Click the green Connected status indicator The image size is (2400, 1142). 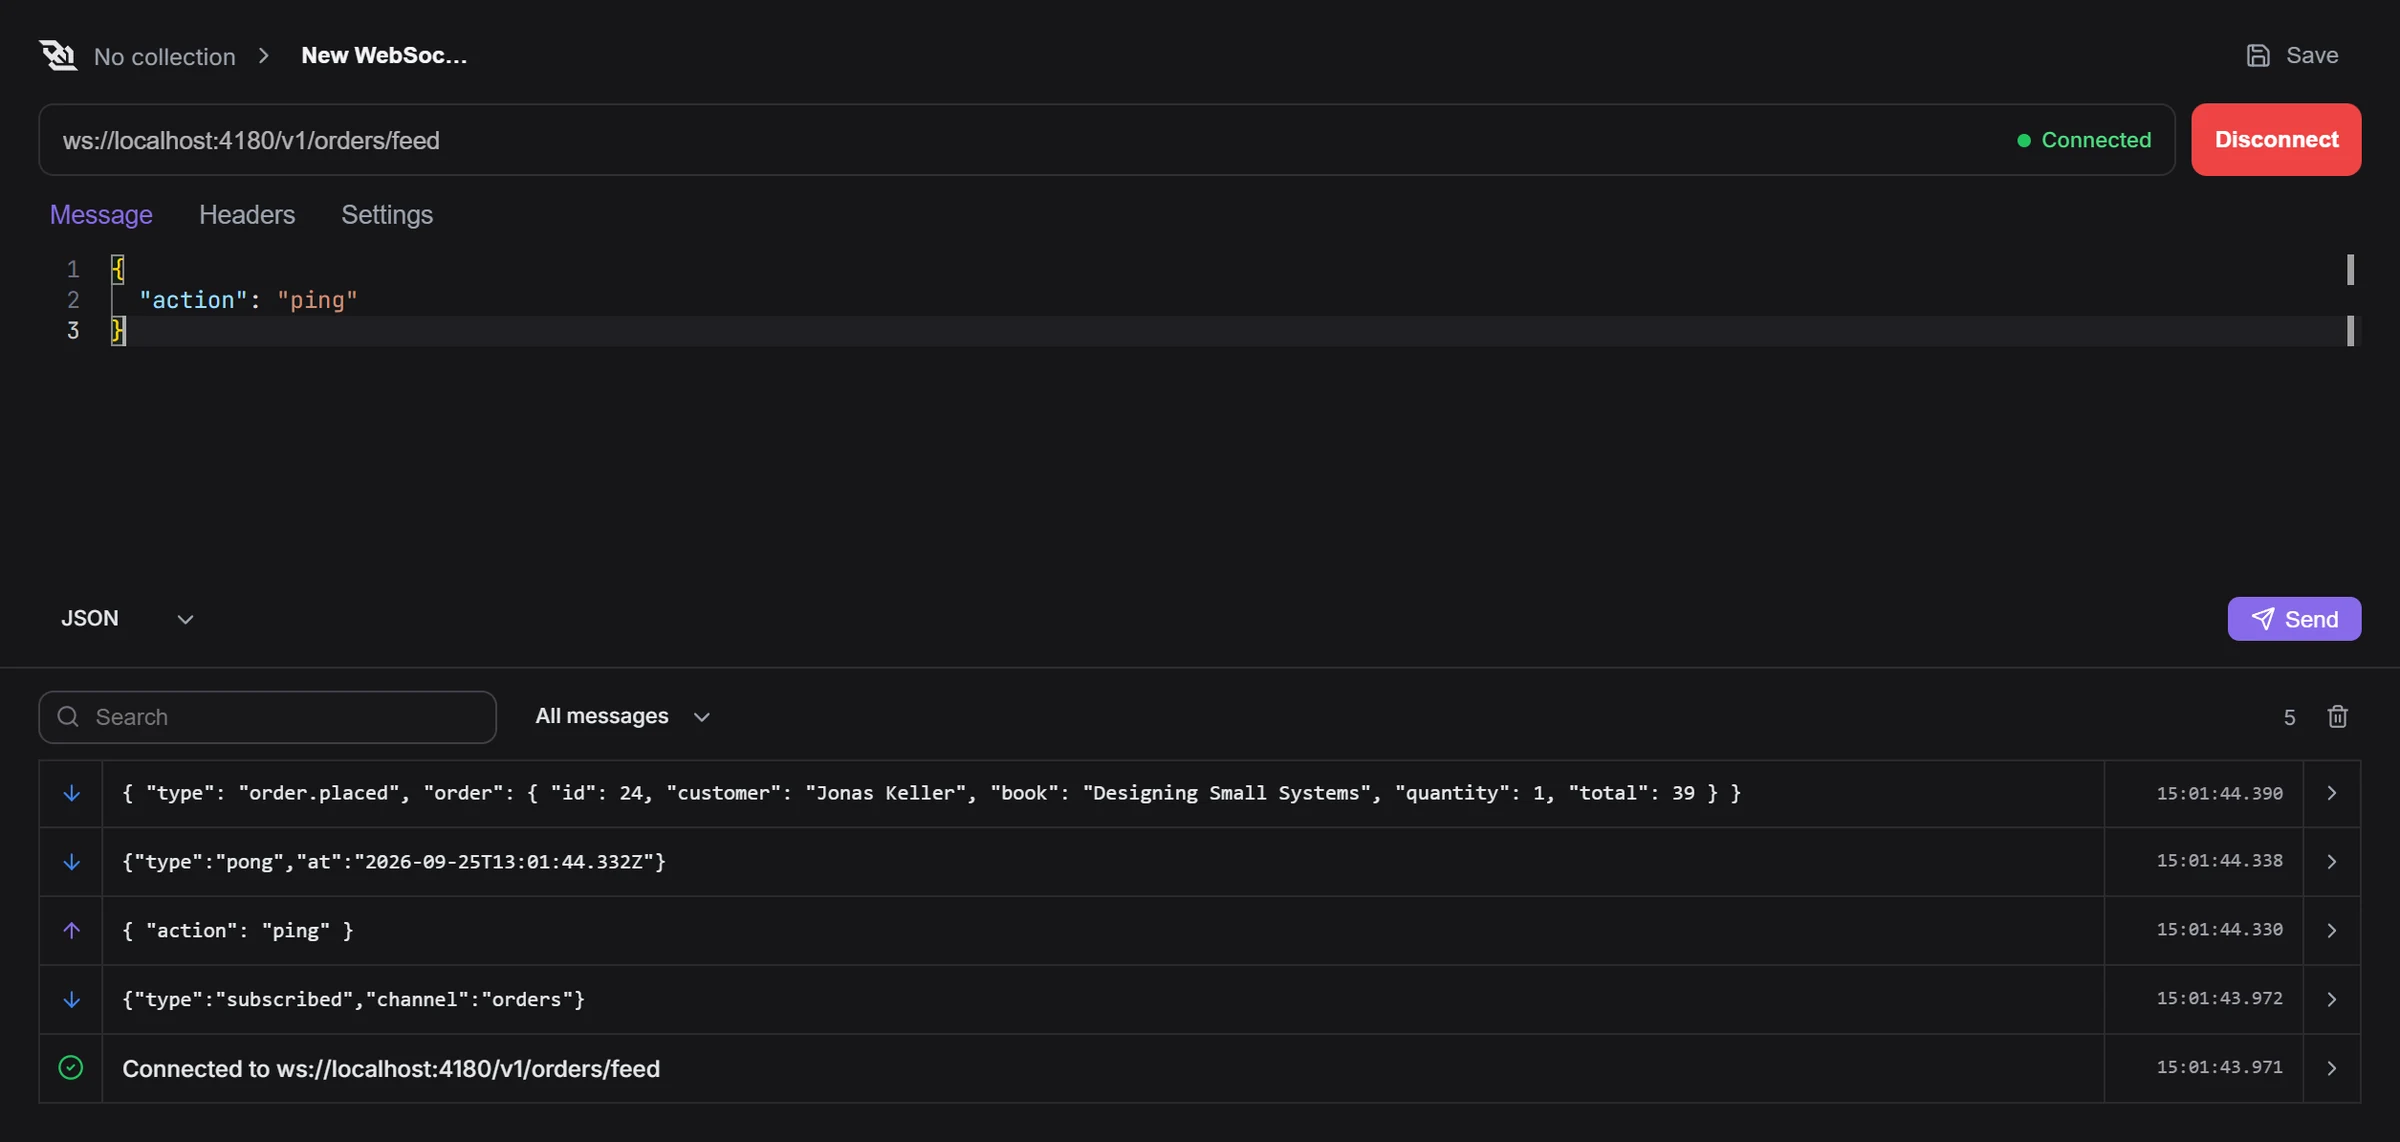(2085, 140)
